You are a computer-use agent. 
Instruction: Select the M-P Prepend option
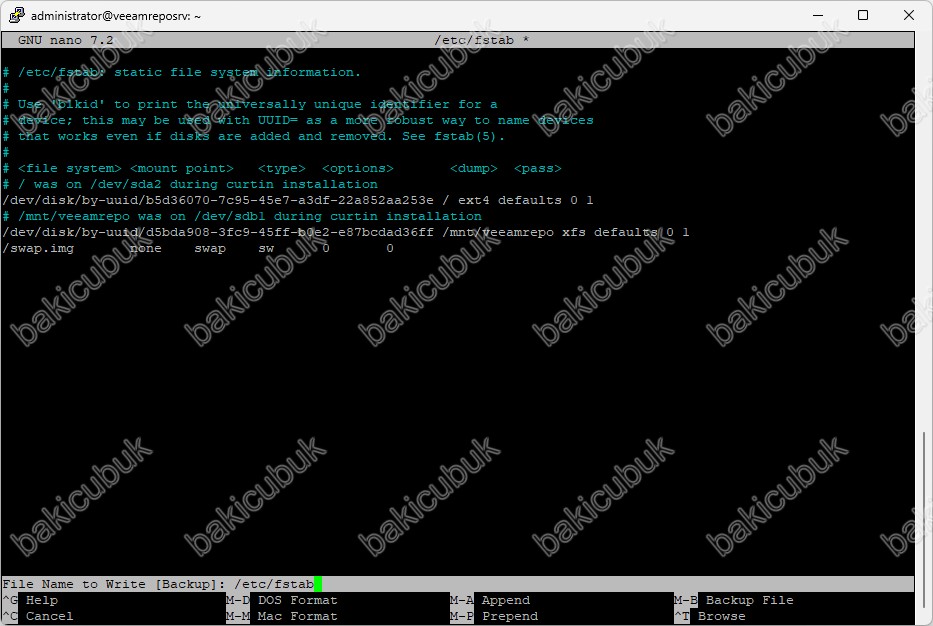tap(494, 616)
